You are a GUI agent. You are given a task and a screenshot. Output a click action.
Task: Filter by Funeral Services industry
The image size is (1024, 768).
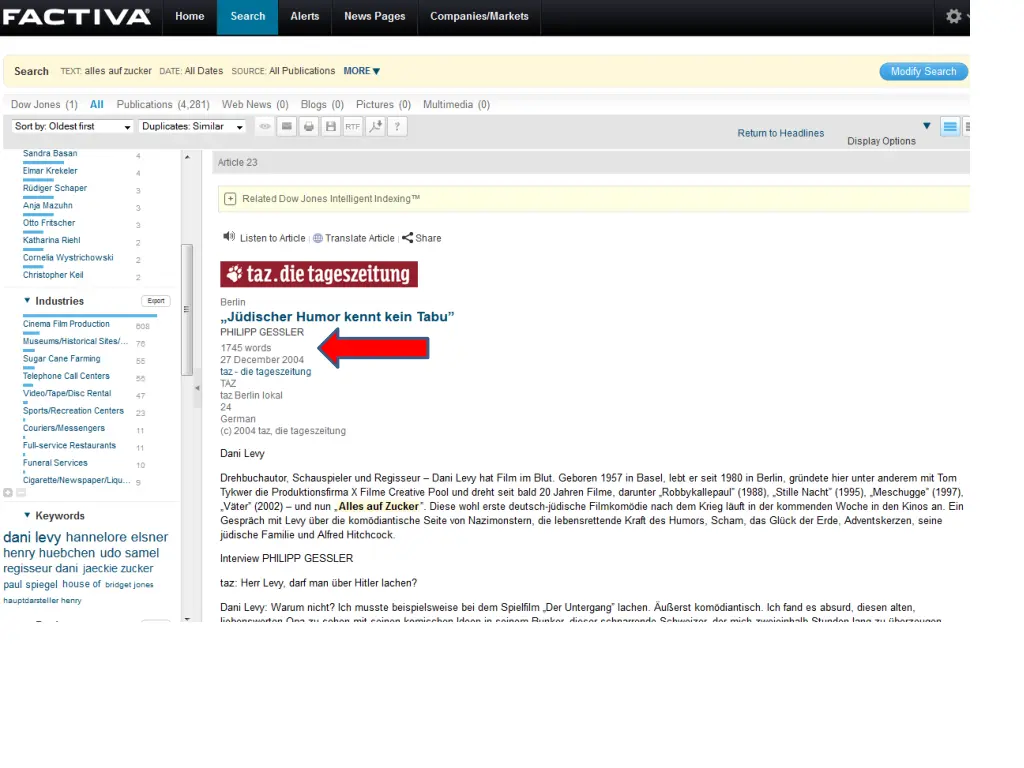point(55,462)
